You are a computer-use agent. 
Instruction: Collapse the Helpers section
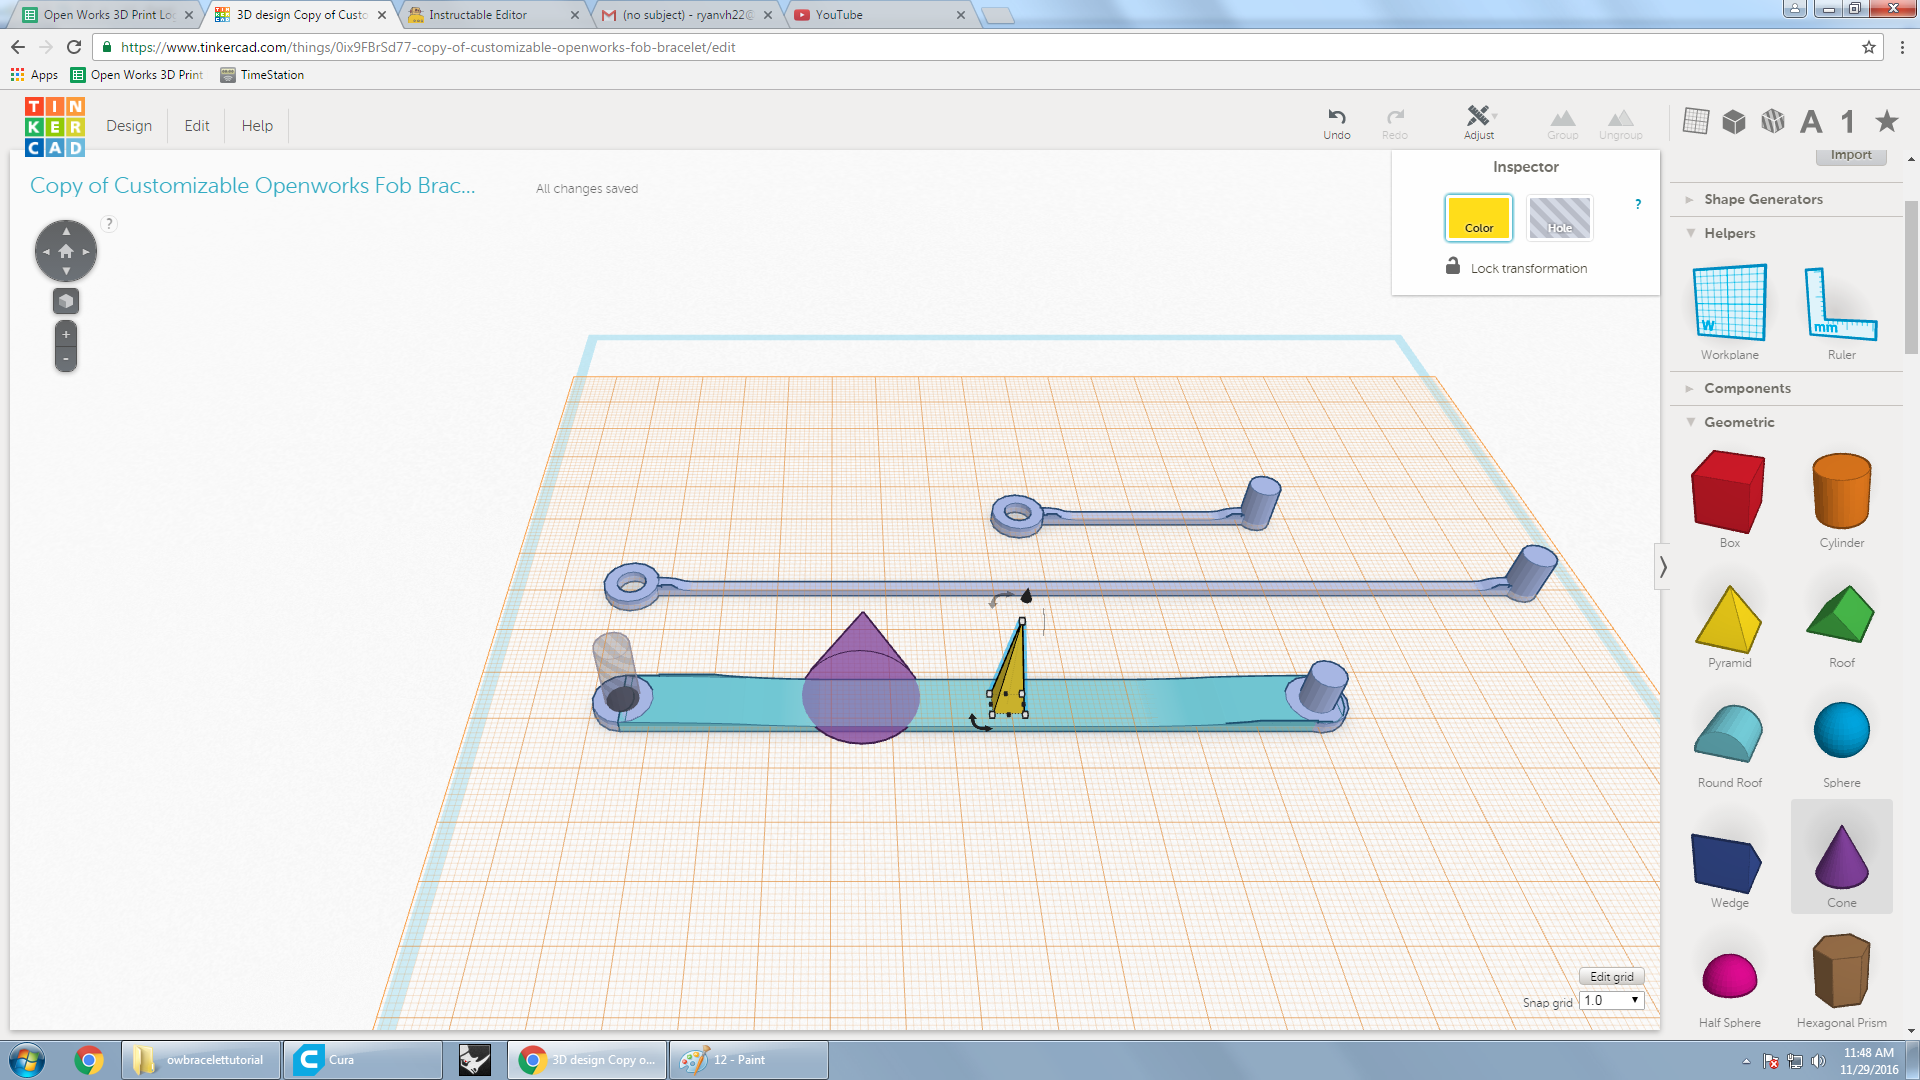(x=1728, y=233)
